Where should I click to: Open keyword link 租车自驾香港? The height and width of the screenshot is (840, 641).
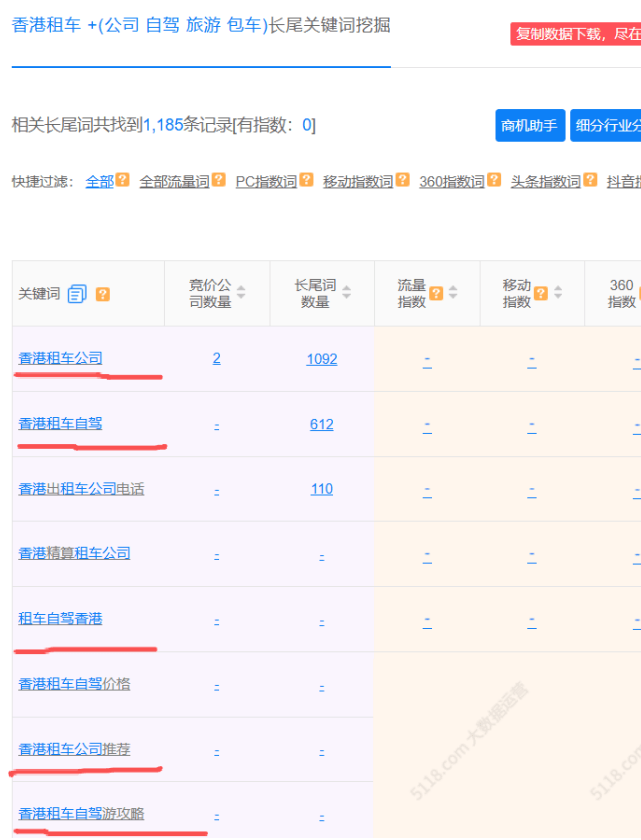coord(61,619)
